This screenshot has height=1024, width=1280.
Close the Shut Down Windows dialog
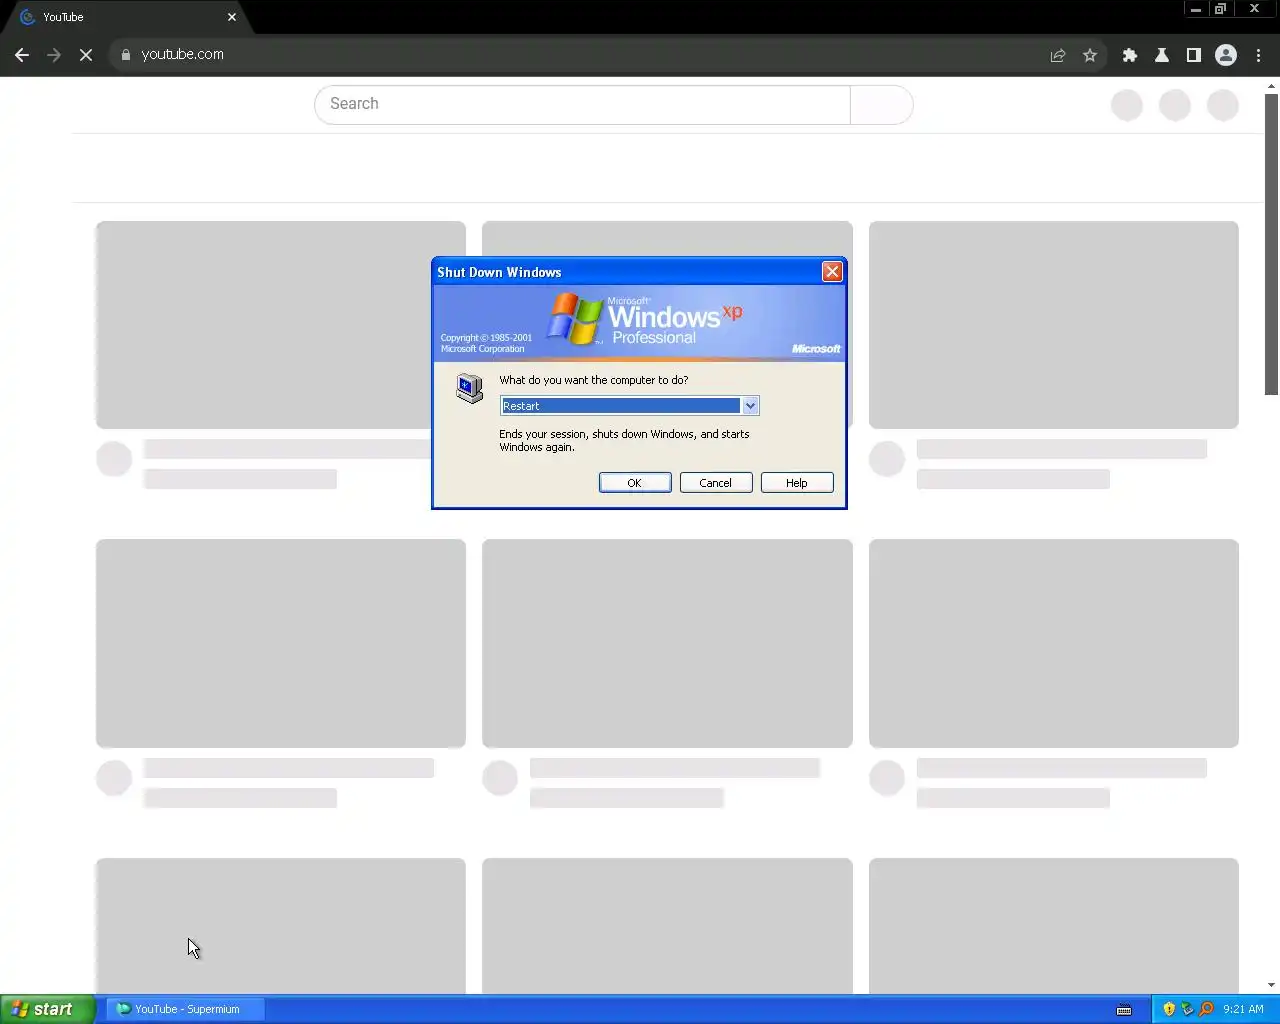[x=832, y=272]
